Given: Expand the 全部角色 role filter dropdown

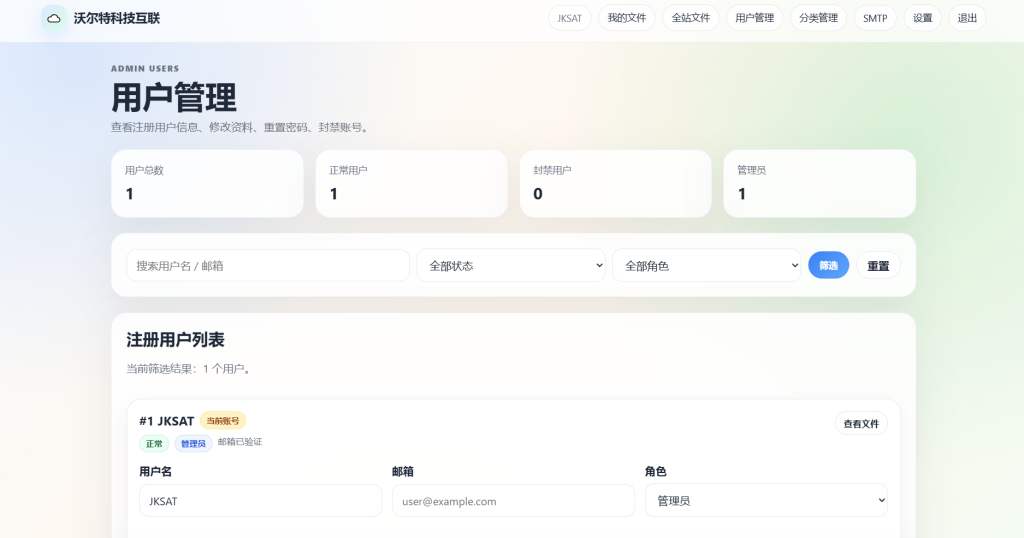Looking at the screenshot, I should click(x=707, y=266).
